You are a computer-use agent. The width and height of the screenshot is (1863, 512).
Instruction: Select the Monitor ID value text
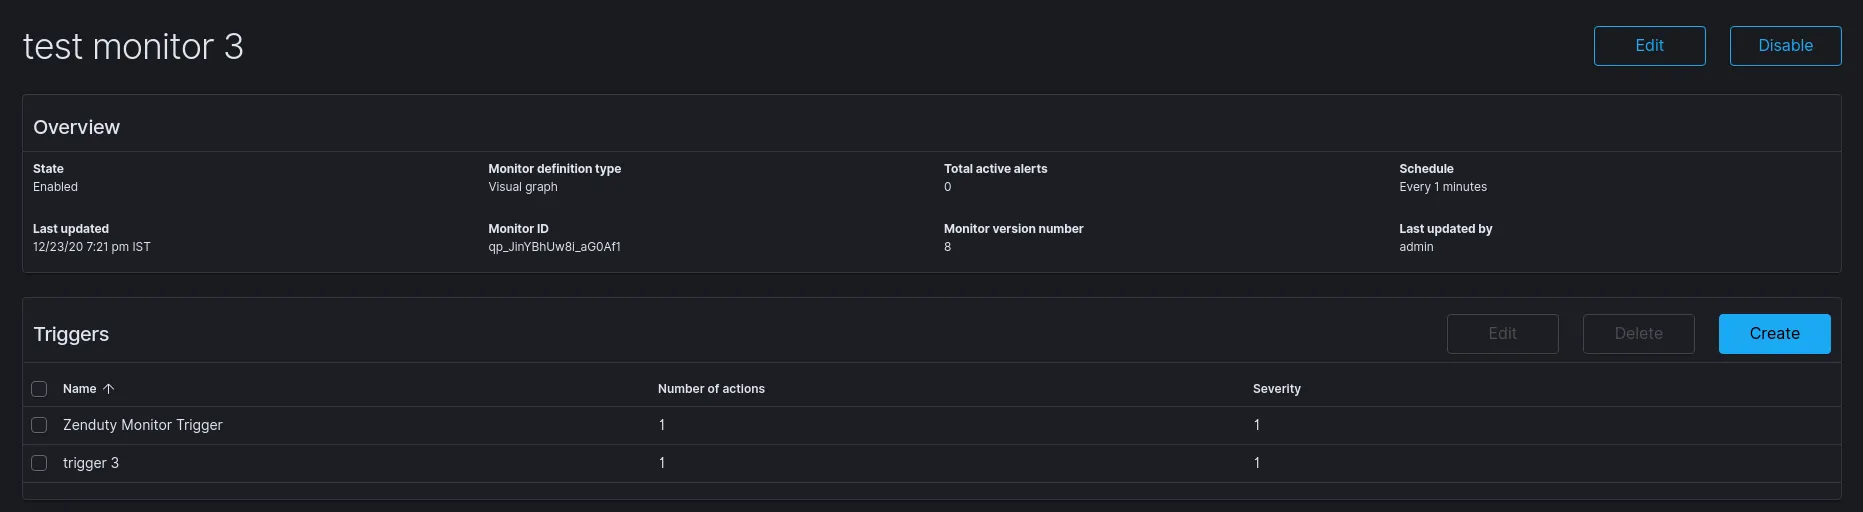click(554, 247)
